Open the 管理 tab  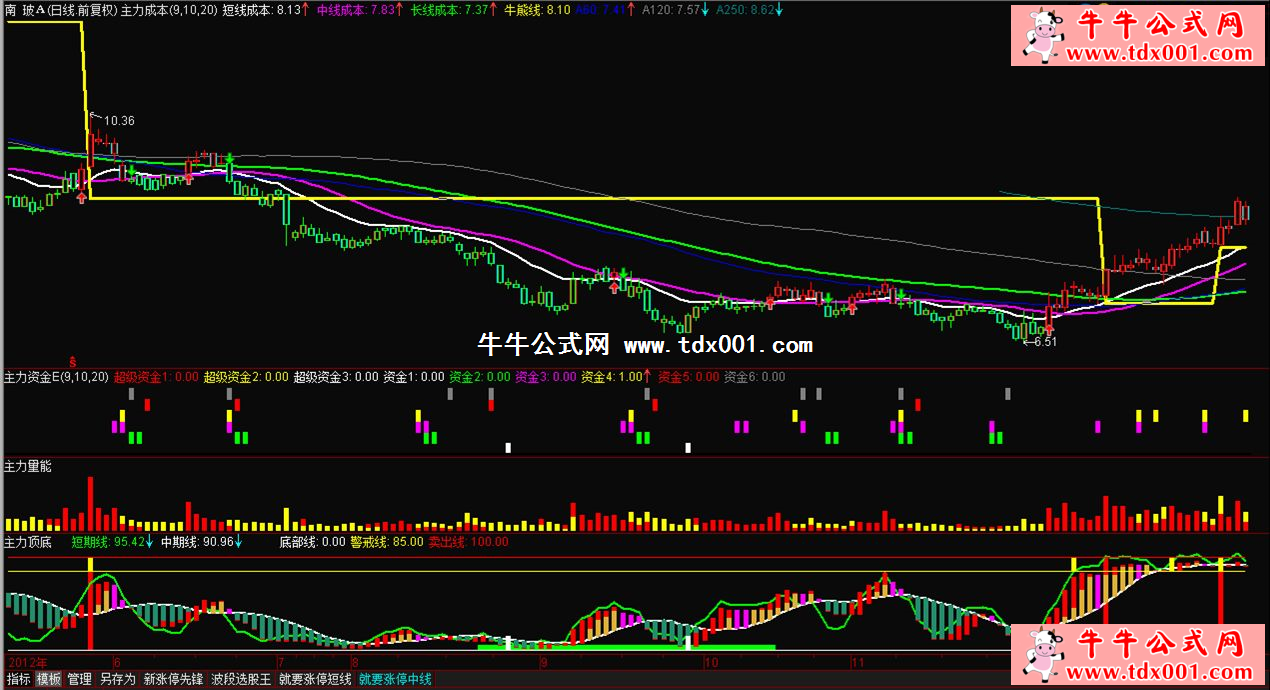click(x=80, y=680)
